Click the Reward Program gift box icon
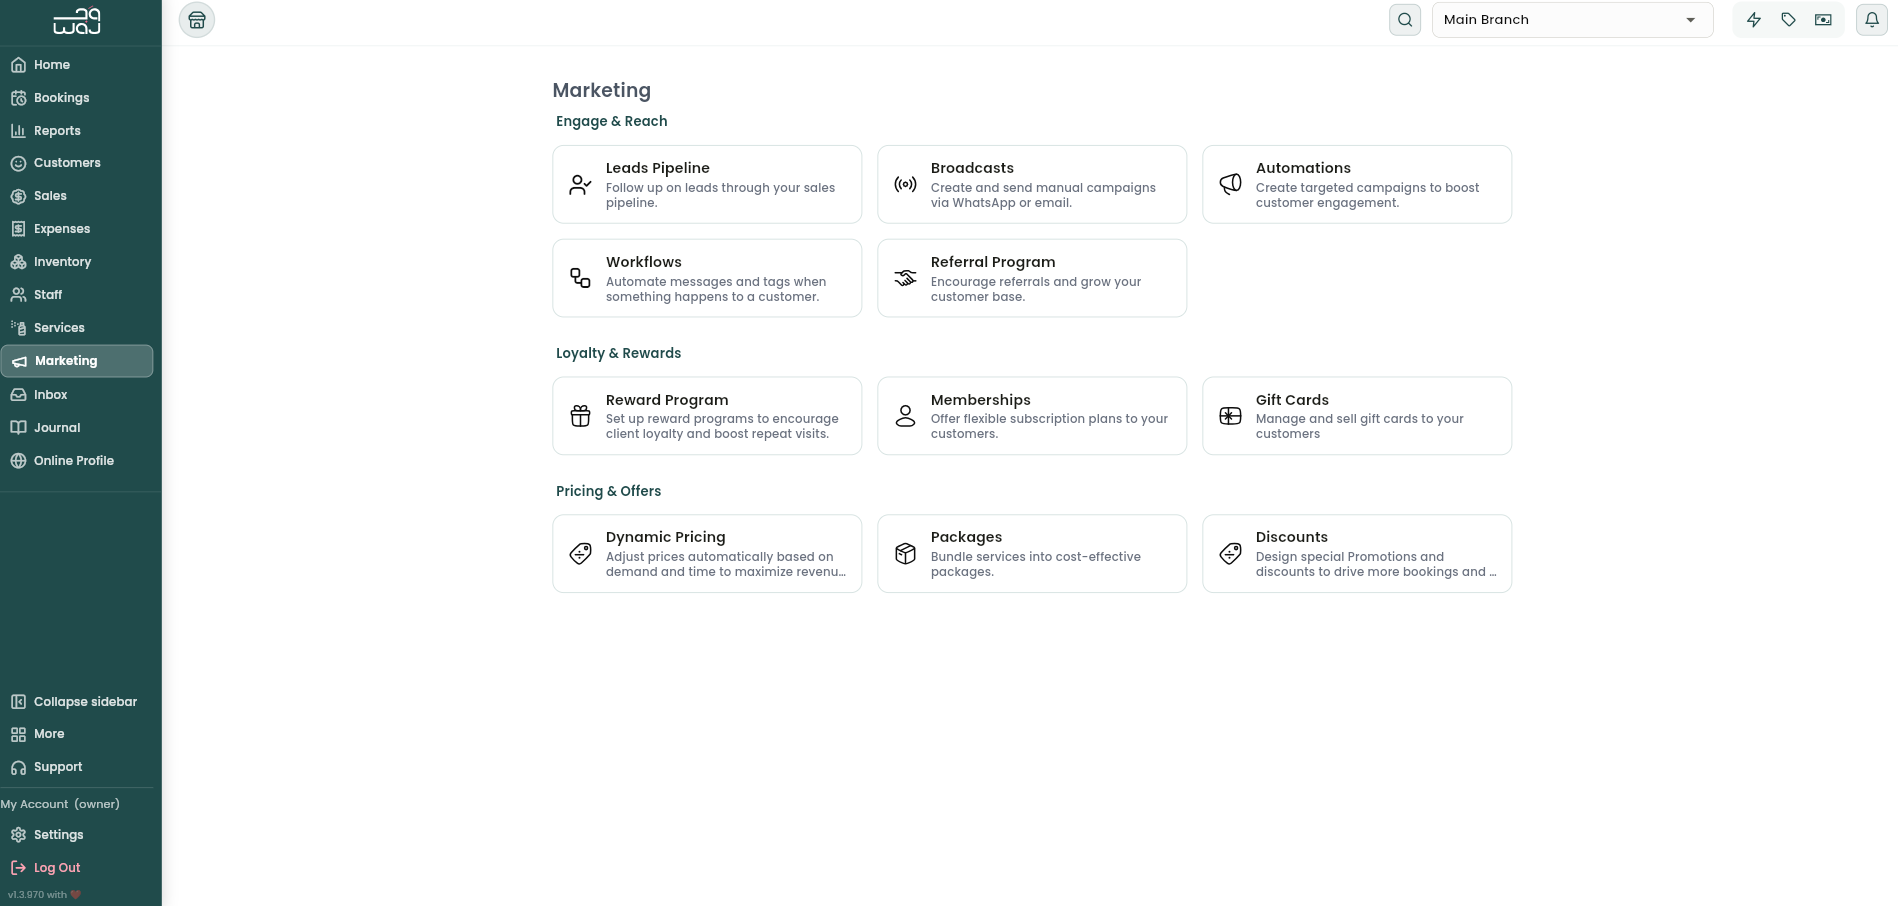This screenshot has width=1898, height=906. 580,416
